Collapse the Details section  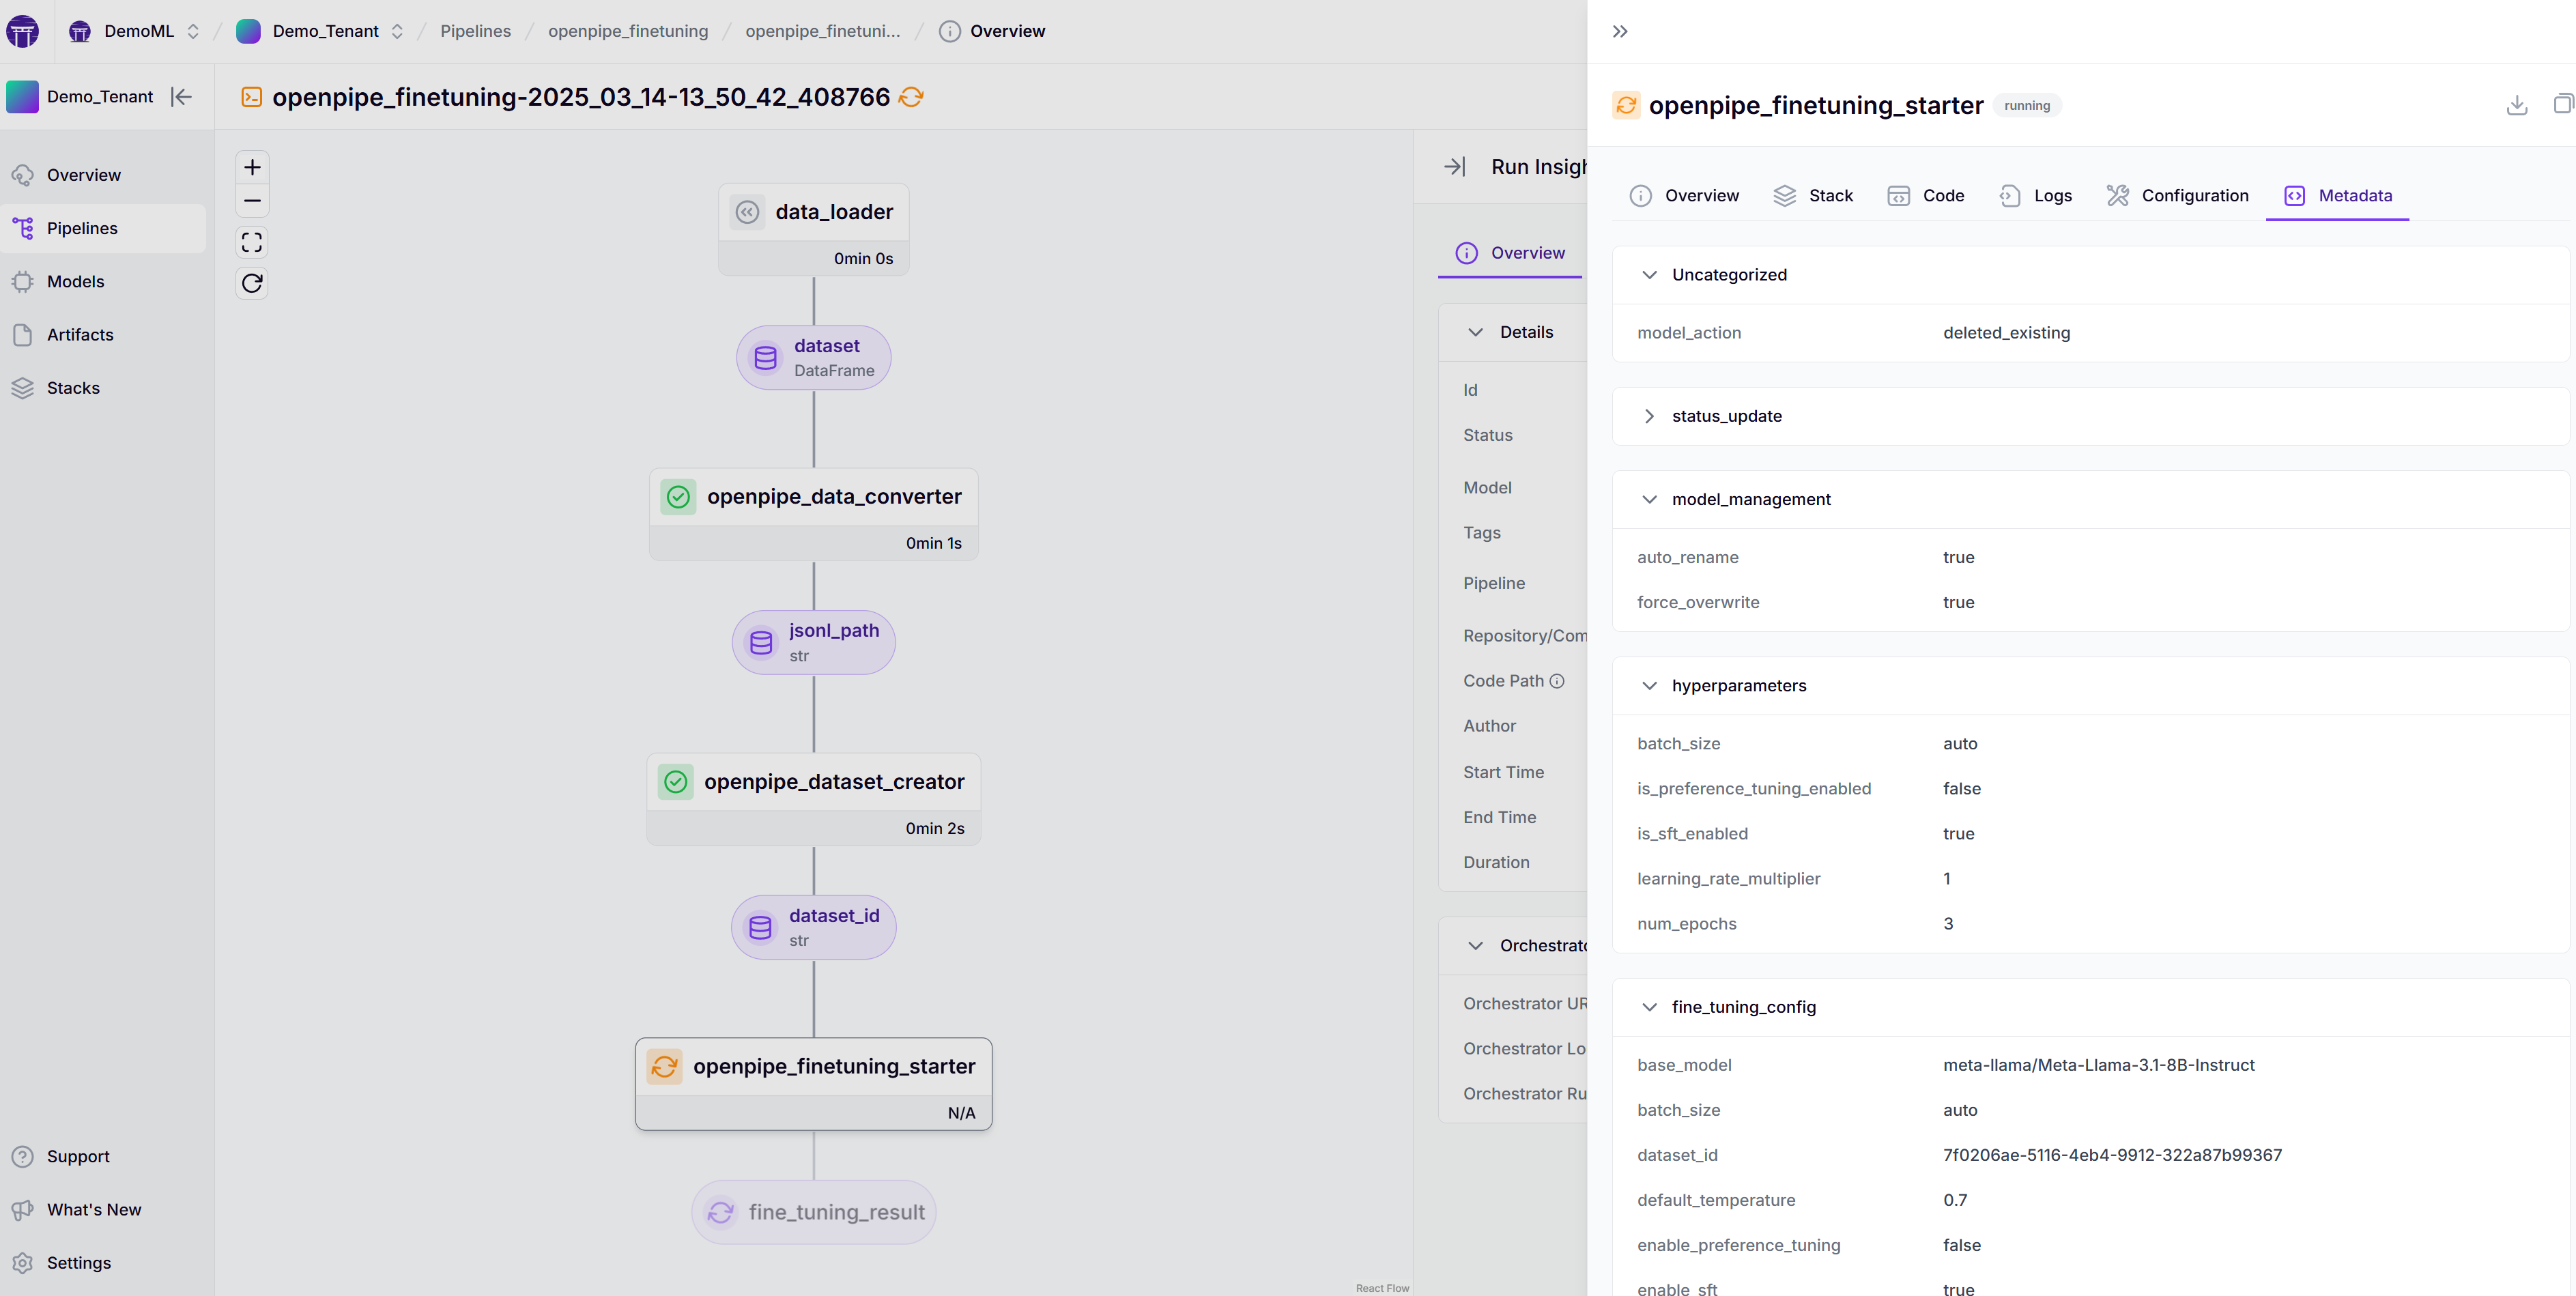(1476, 331)
